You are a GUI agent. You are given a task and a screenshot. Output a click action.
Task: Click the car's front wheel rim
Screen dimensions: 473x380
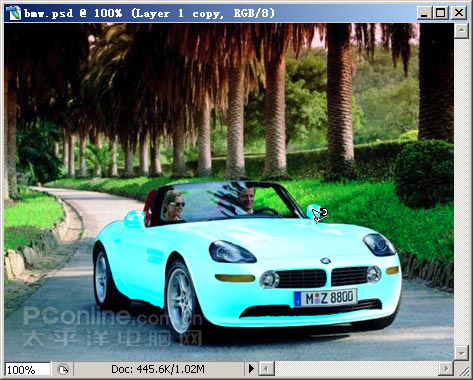pos(180,301)
